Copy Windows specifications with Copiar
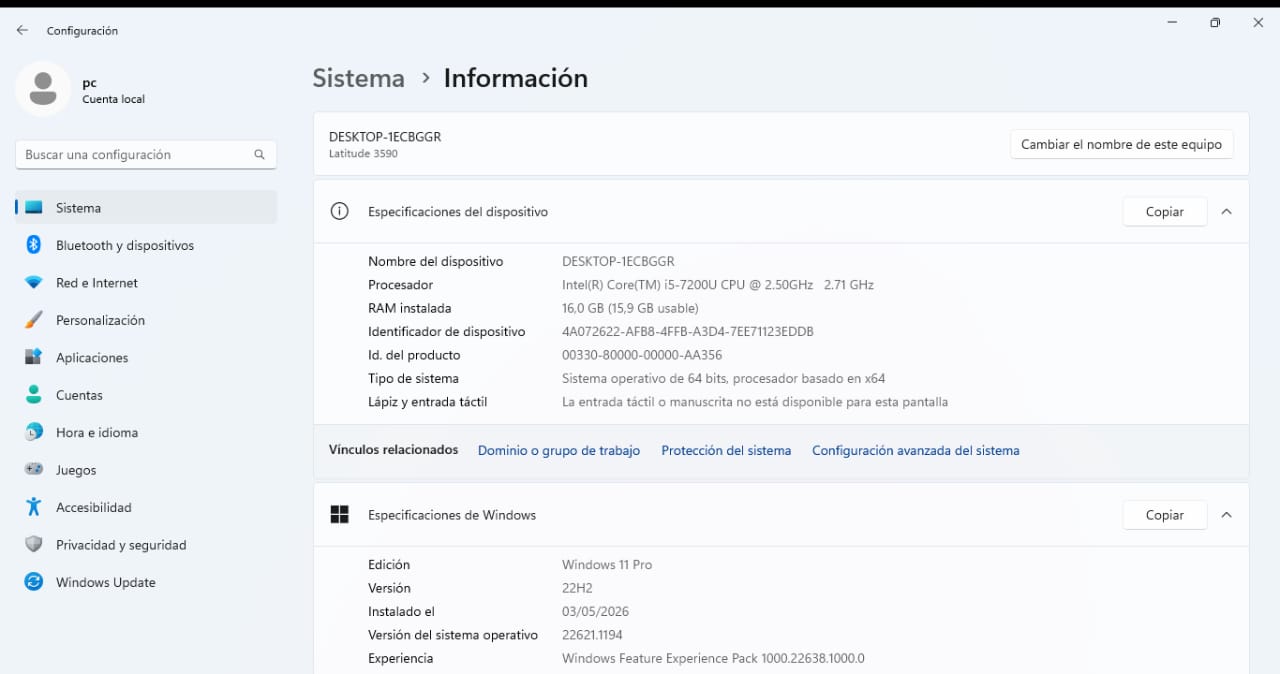The width and height of the screenshot is (1280, 674). 1164,515
